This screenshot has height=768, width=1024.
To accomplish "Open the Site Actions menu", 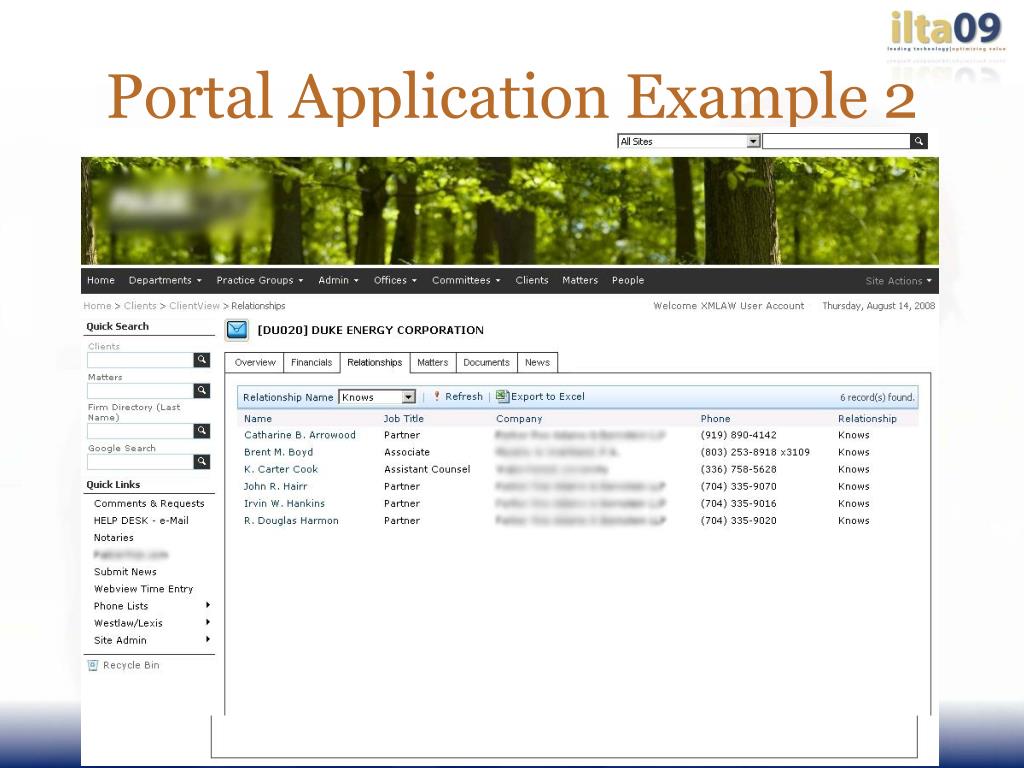I will 899,281.
